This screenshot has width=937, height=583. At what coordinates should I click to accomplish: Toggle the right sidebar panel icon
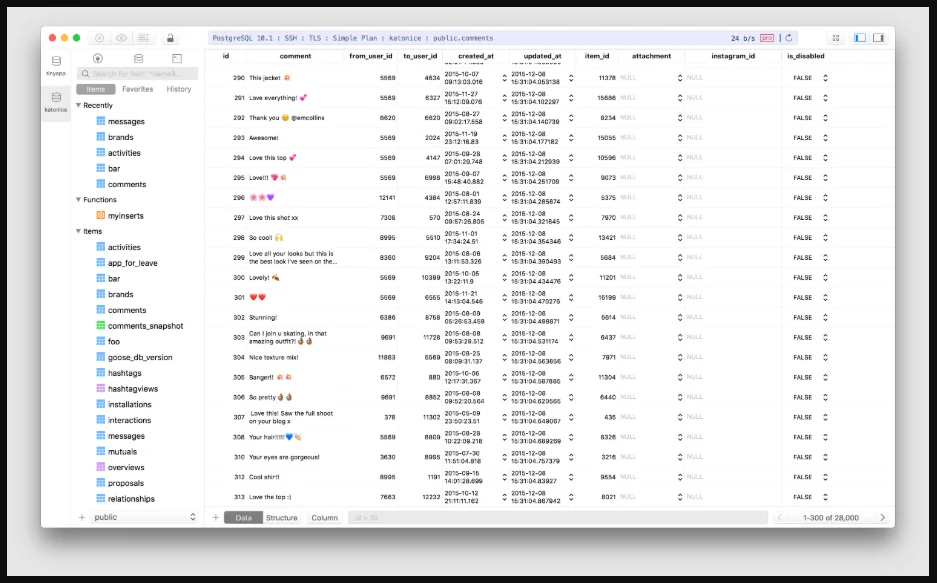tap(878, 38)
